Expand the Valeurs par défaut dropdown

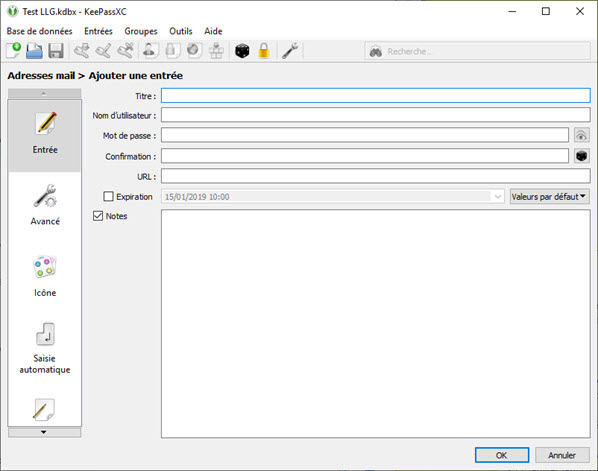549,197
